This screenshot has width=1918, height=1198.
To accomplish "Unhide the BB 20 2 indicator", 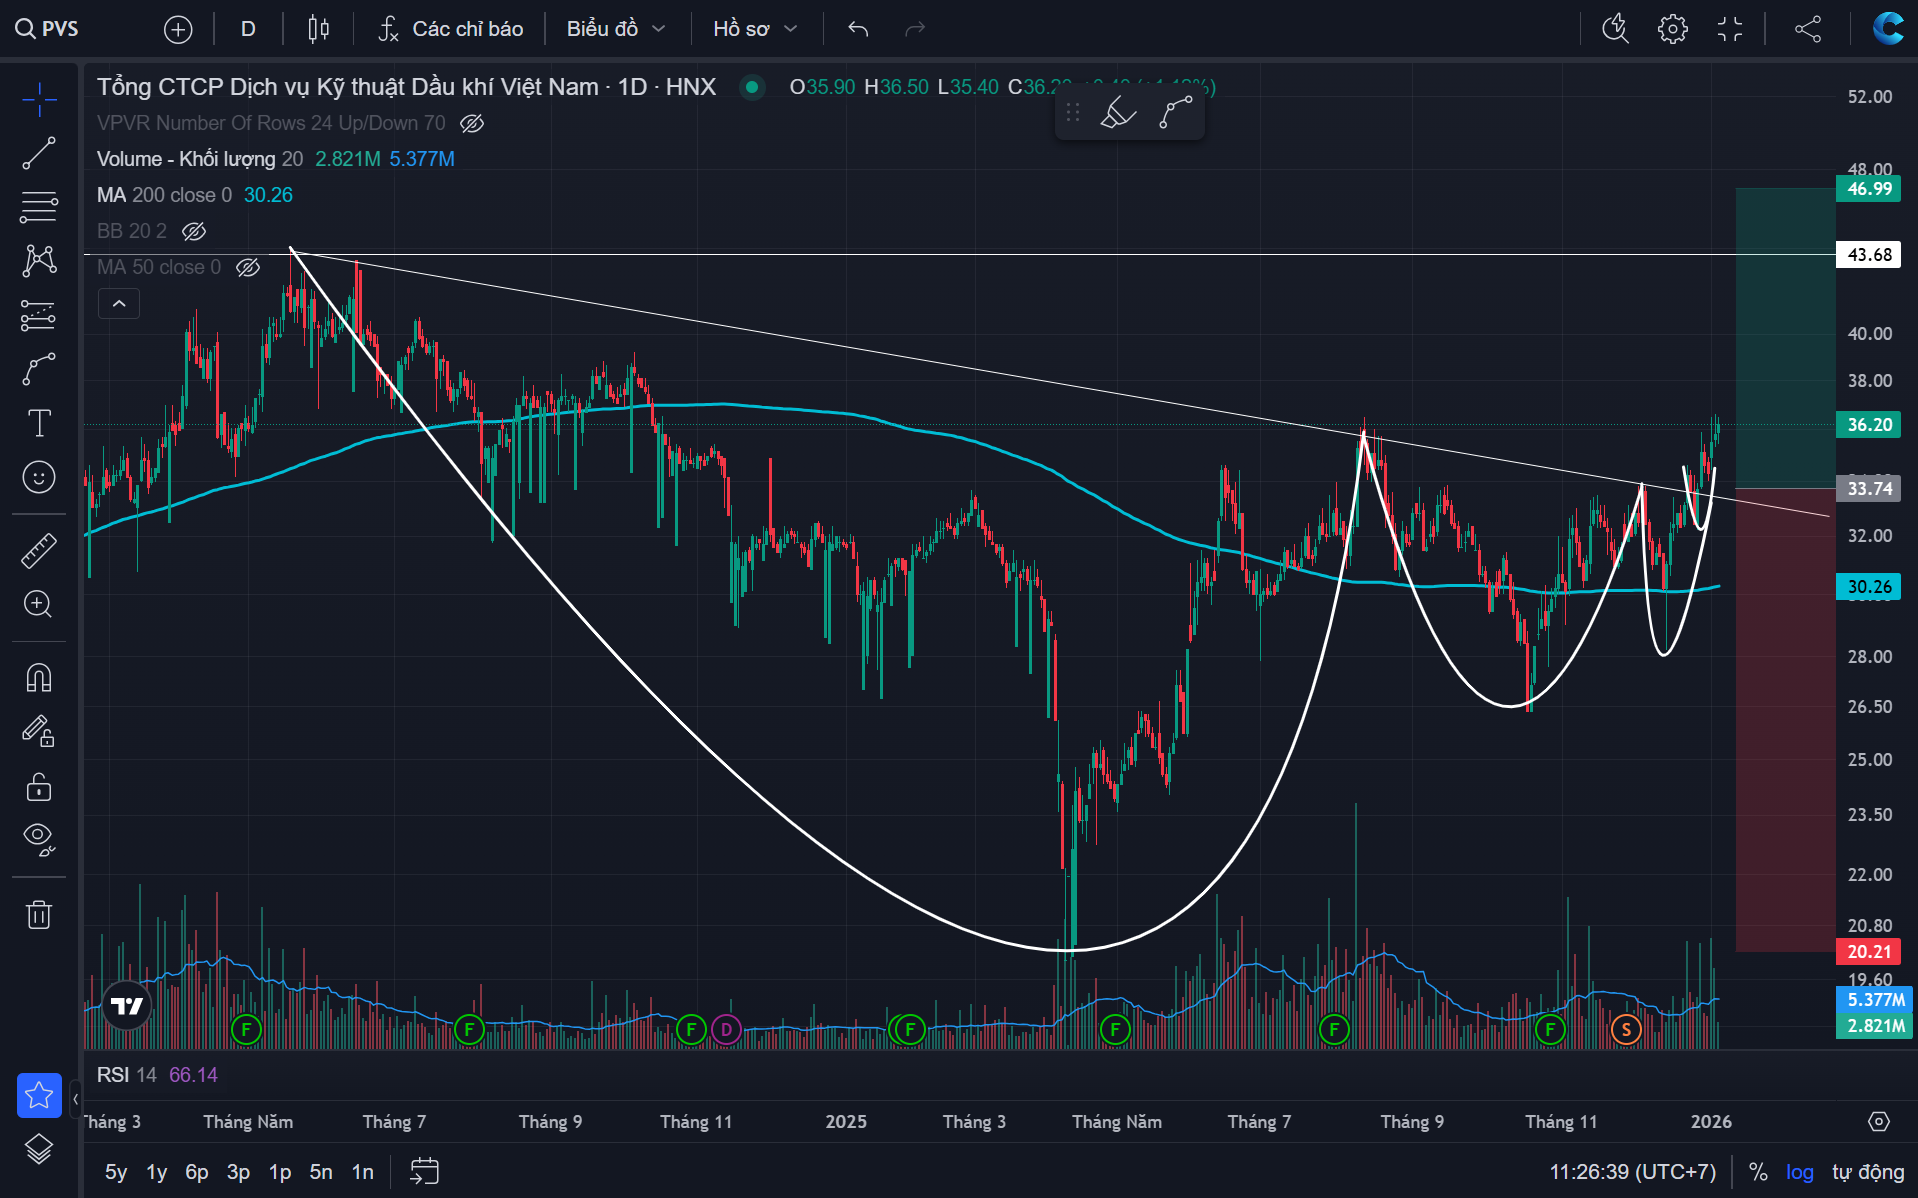I will [194, 231].
